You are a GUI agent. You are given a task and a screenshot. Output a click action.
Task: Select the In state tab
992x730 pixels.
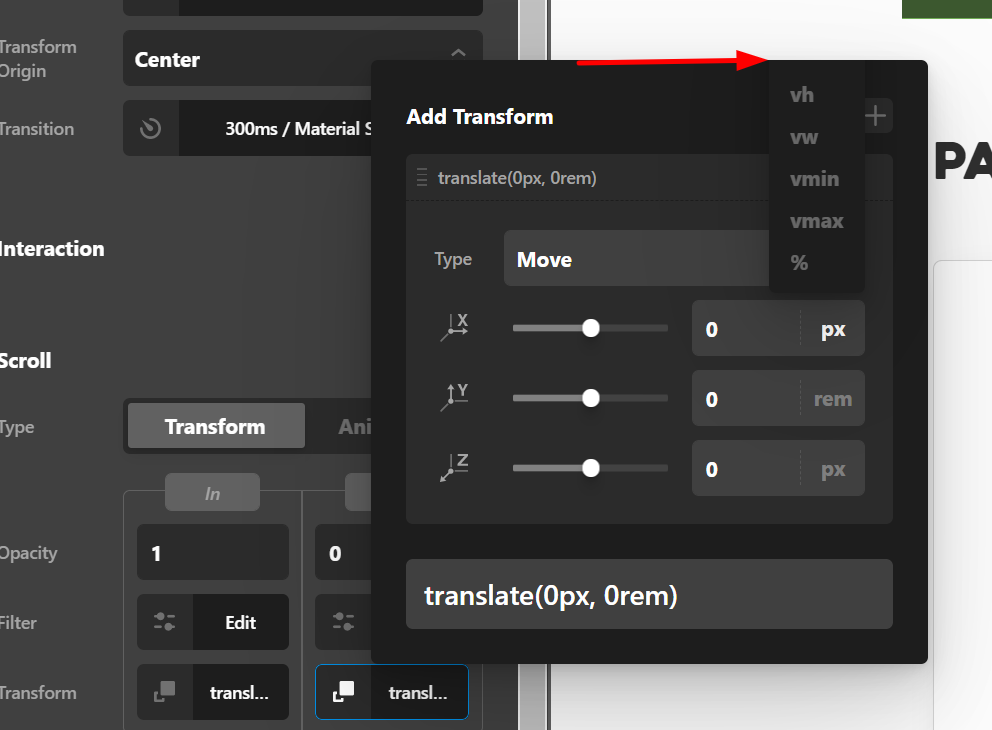[213, 493]
